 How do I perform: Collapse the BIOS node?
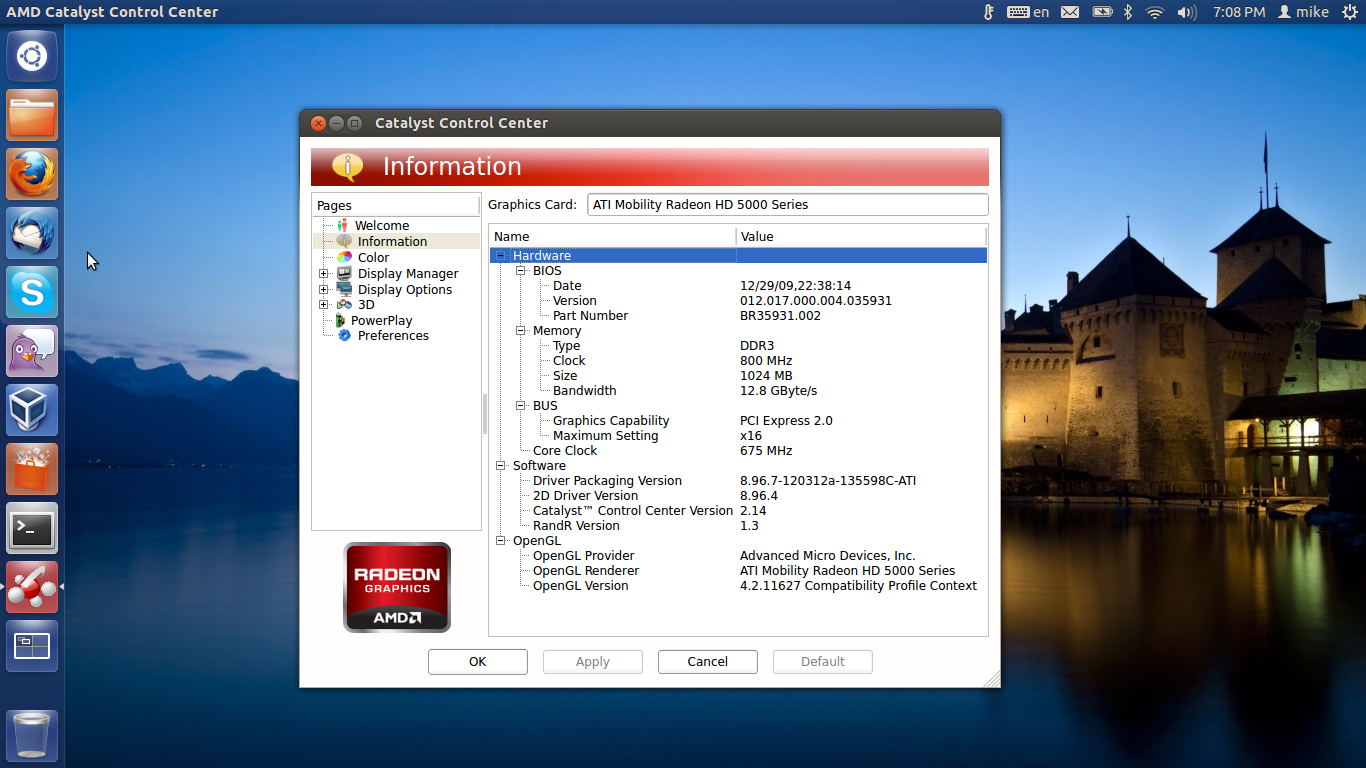click(x=521, y=271)
